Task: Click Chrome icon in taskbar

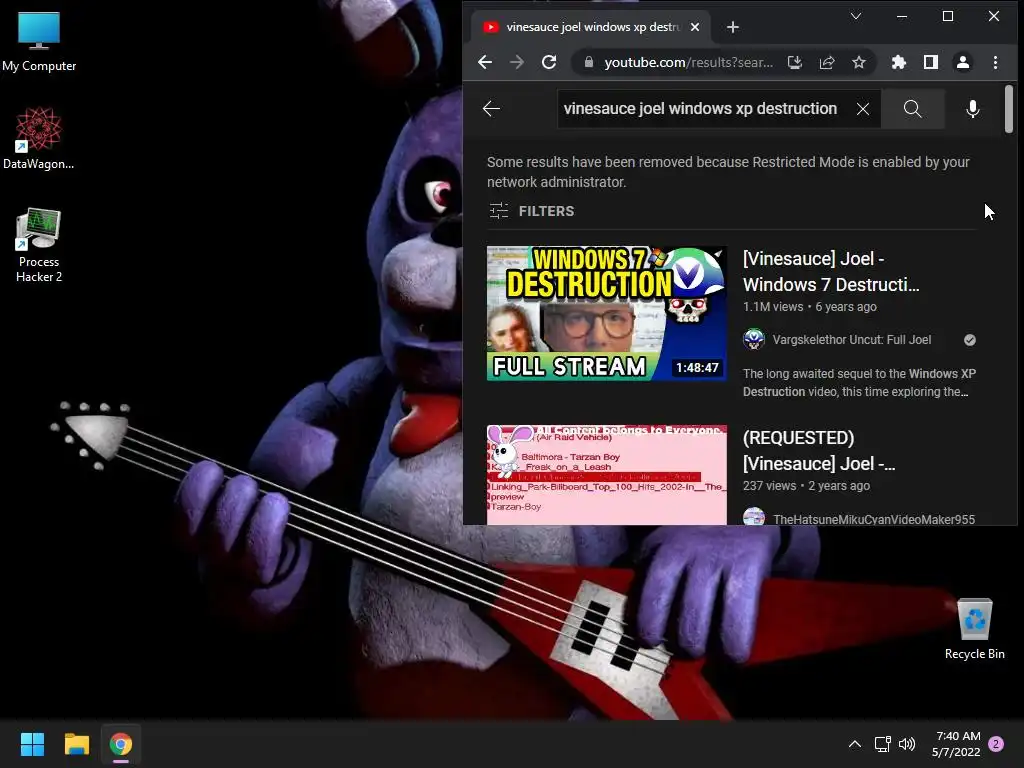Action: (x=121, y=744)
